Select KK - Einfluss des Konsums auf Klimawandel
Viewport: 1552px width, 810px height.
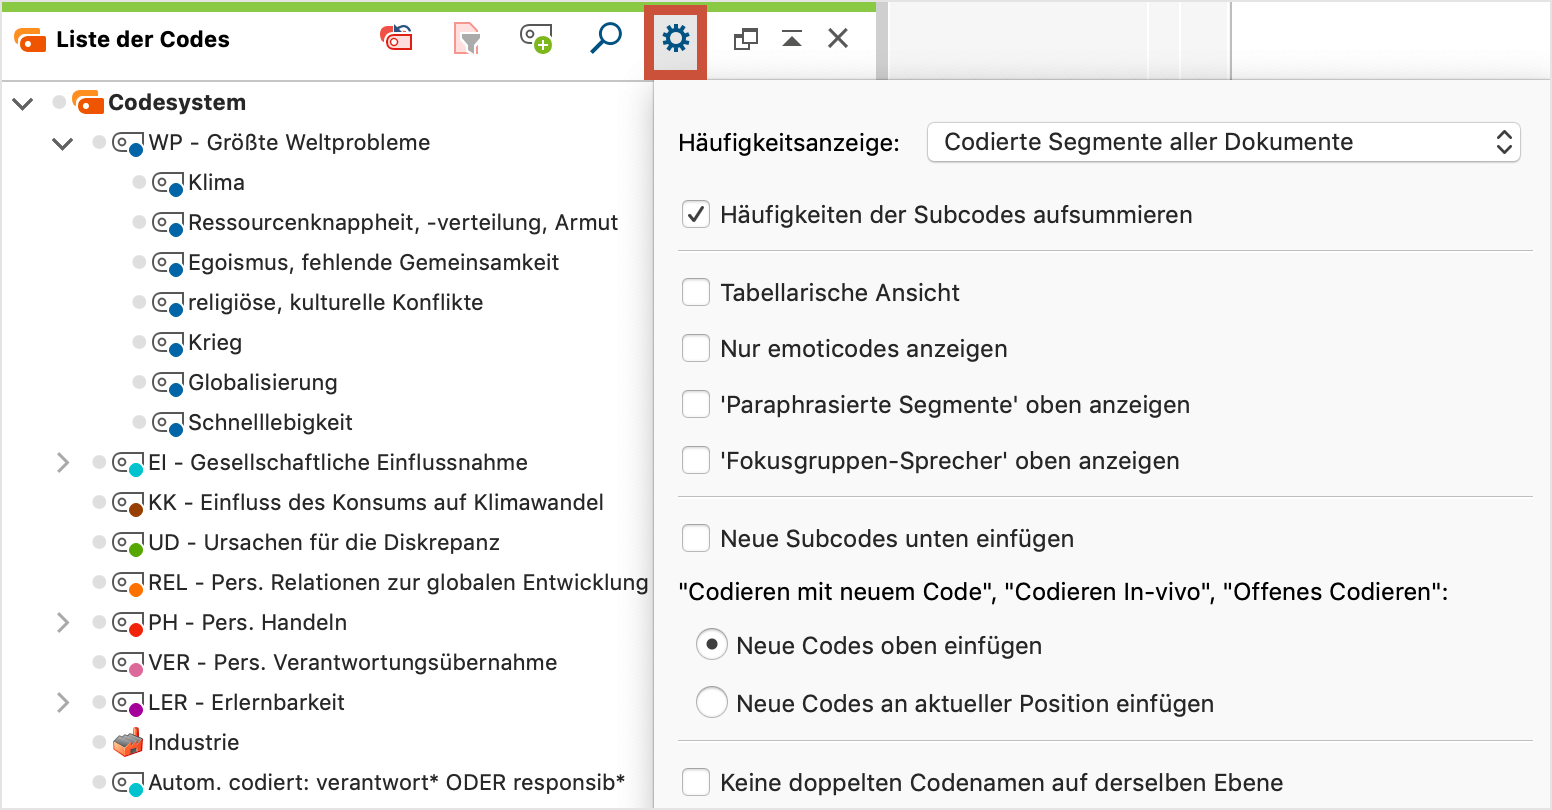pos(376,502)
